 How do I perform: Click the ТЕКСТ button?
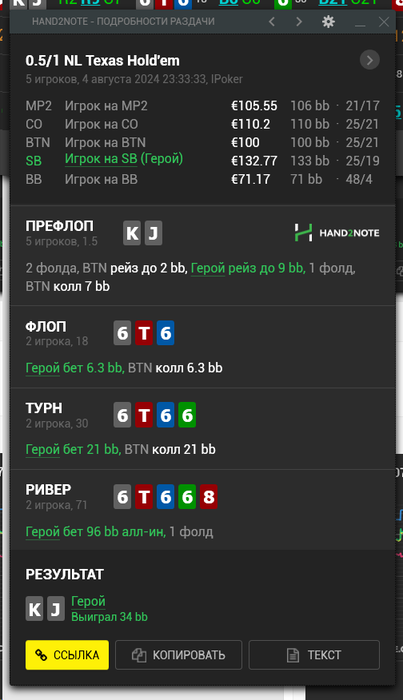pos(314,655)
